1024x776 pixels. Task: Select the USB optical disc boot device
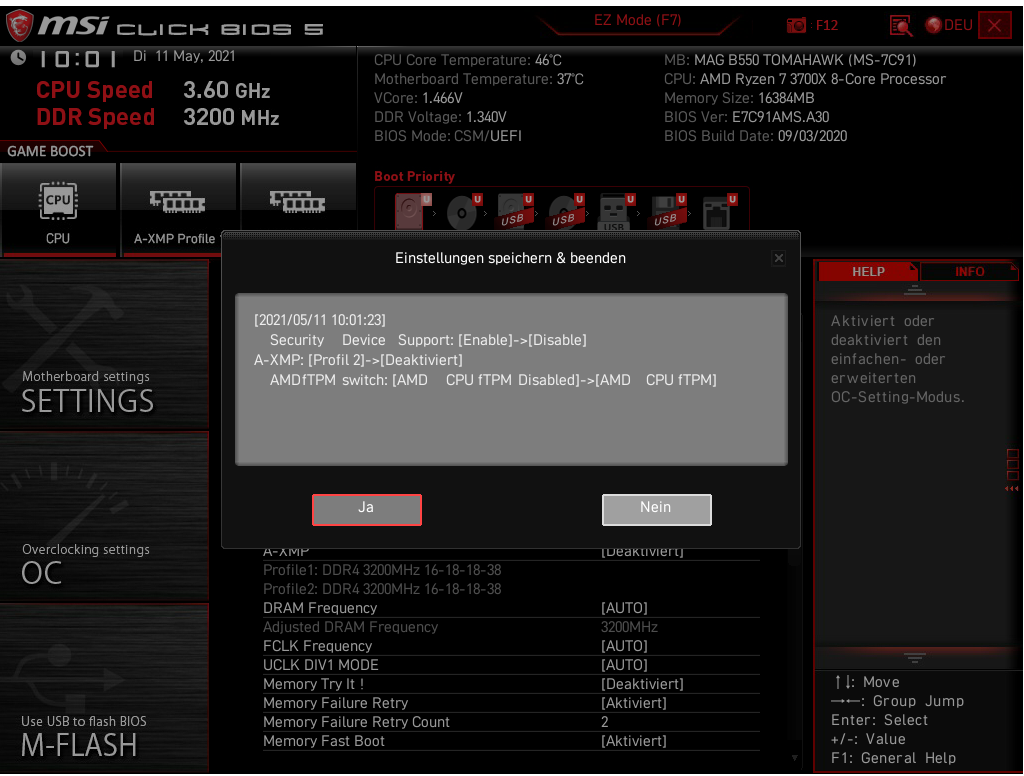click(x=566, y=210)
